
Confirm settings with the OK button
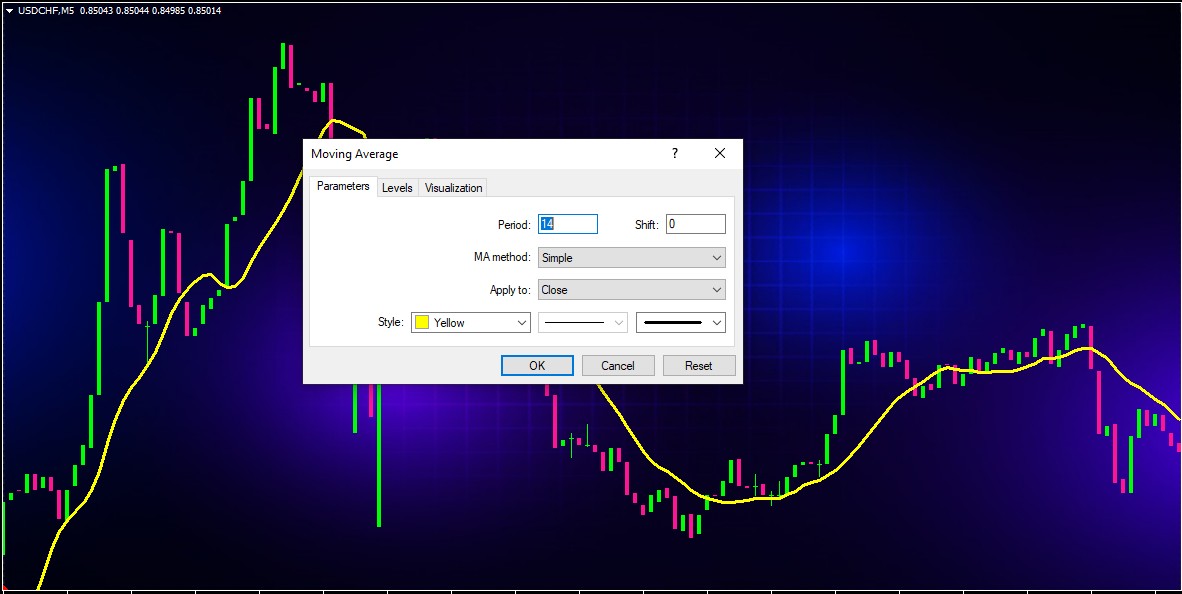pyautogui.click(x=536, y=365)
